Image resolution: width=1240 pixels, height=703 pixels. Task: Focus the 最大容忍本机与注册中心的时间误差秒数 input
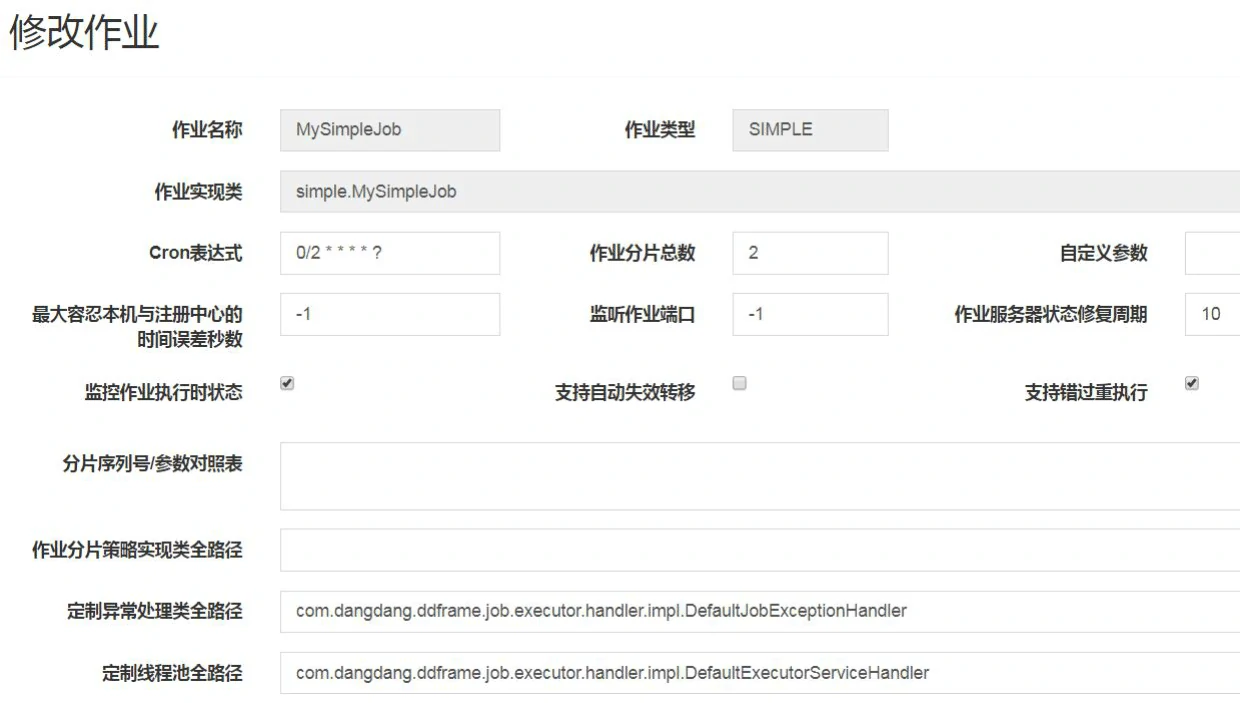point(390,314)
